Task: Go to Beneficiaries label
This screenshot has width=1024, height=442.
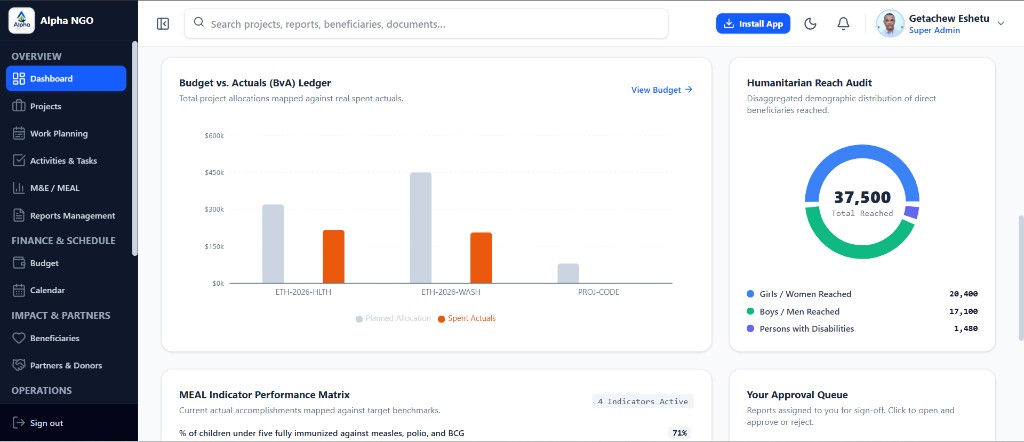Action: tap(55, 338)
